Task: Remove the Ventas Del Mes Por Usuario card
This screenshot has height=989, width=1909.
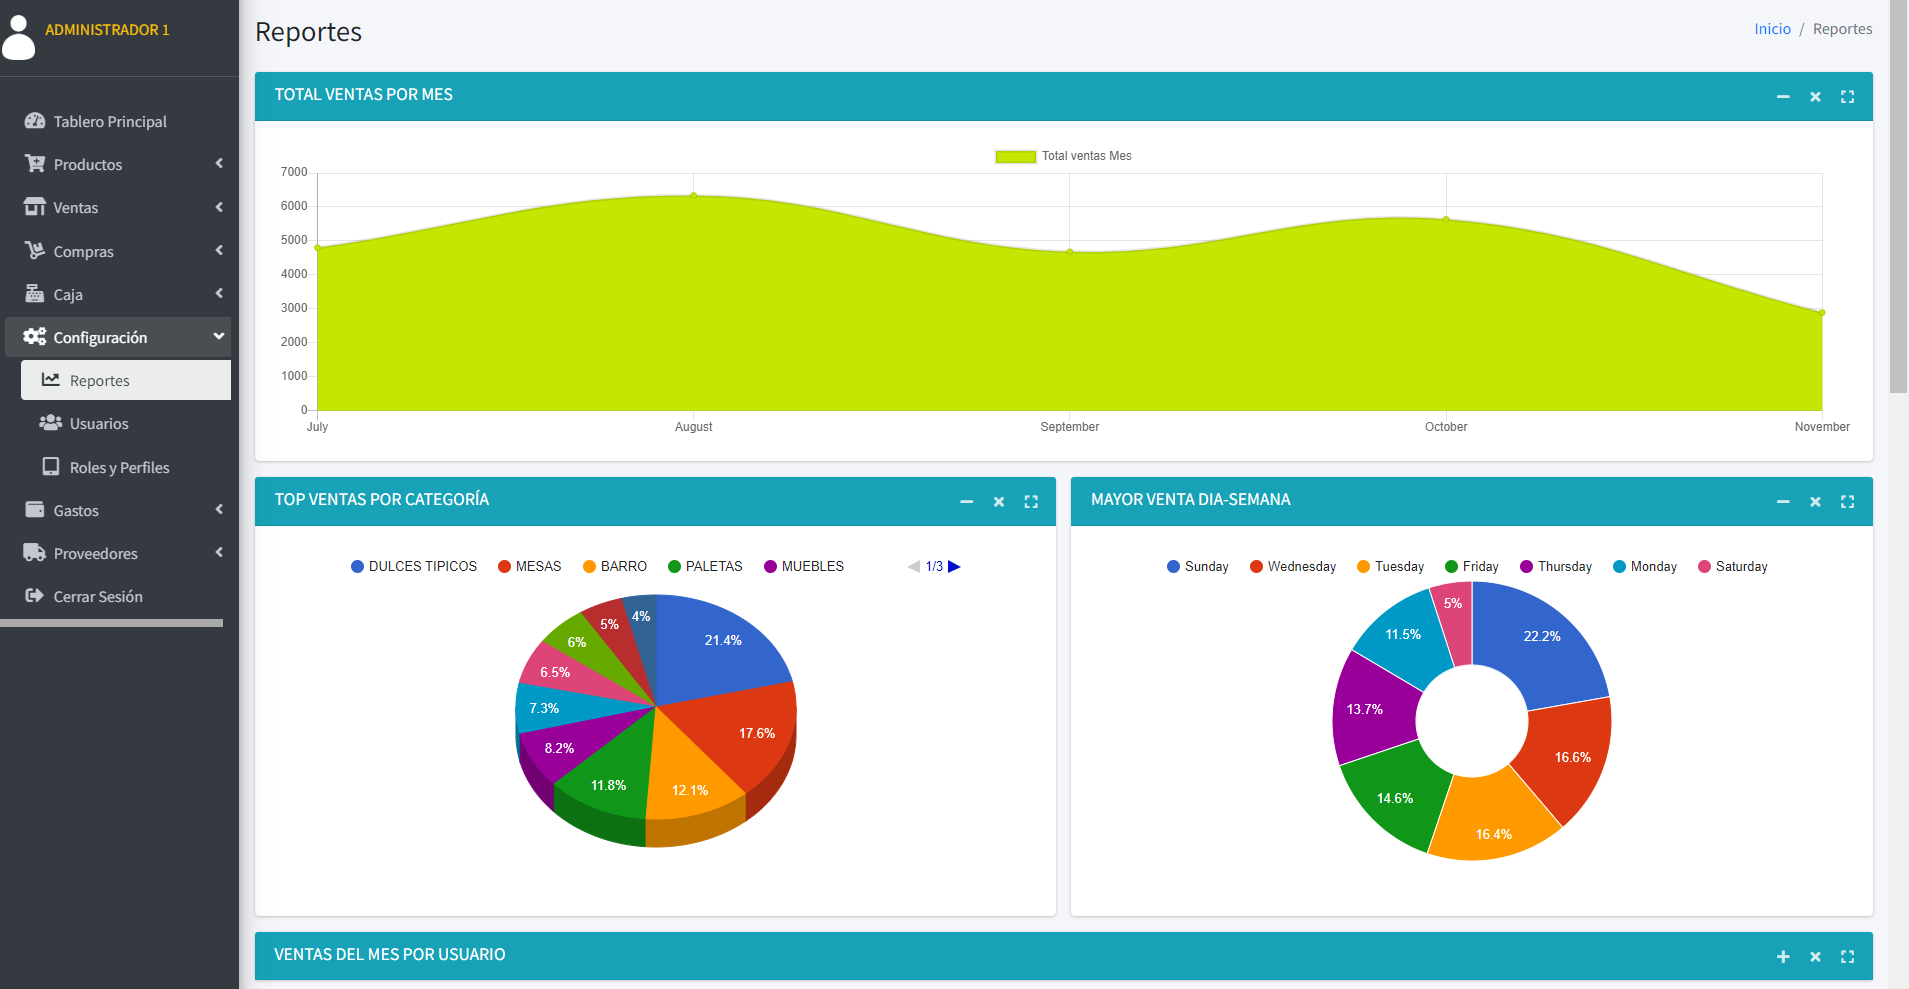Action: [1815, 957]
